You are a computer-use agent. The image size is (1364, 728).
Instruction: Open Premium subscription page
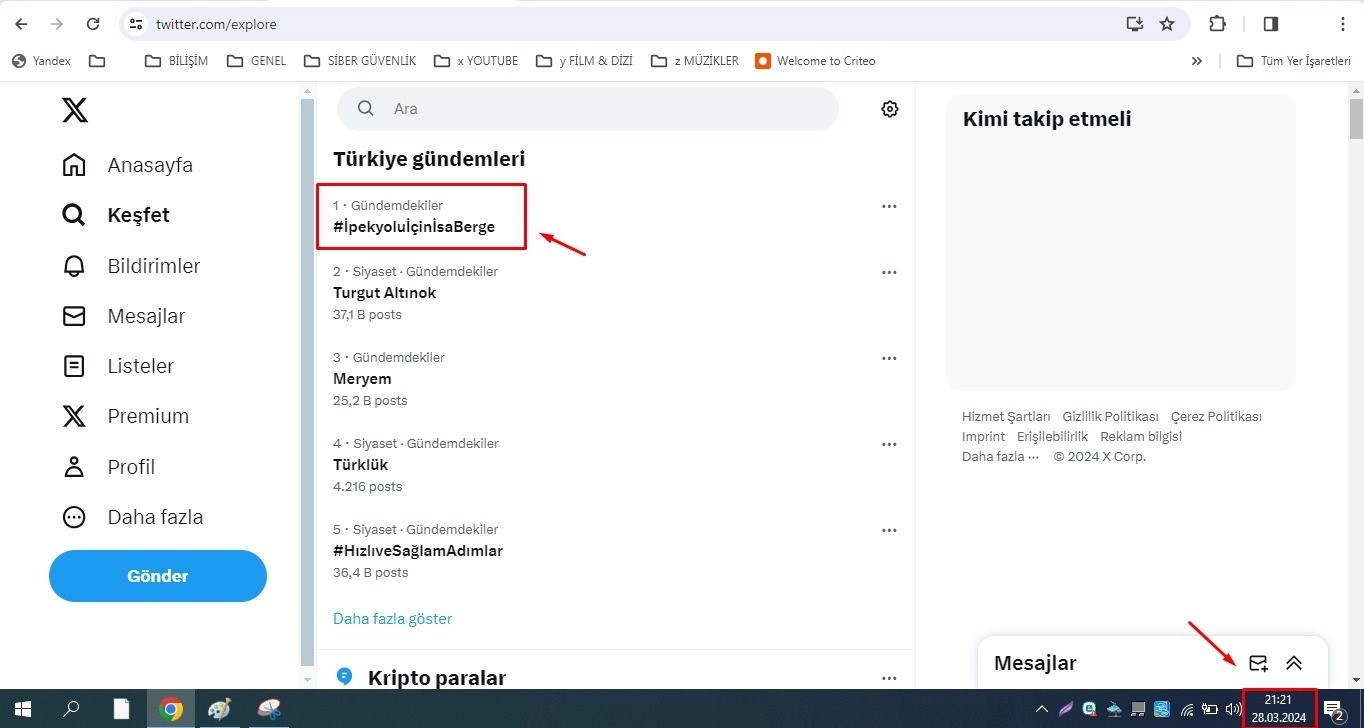point(125,416)
